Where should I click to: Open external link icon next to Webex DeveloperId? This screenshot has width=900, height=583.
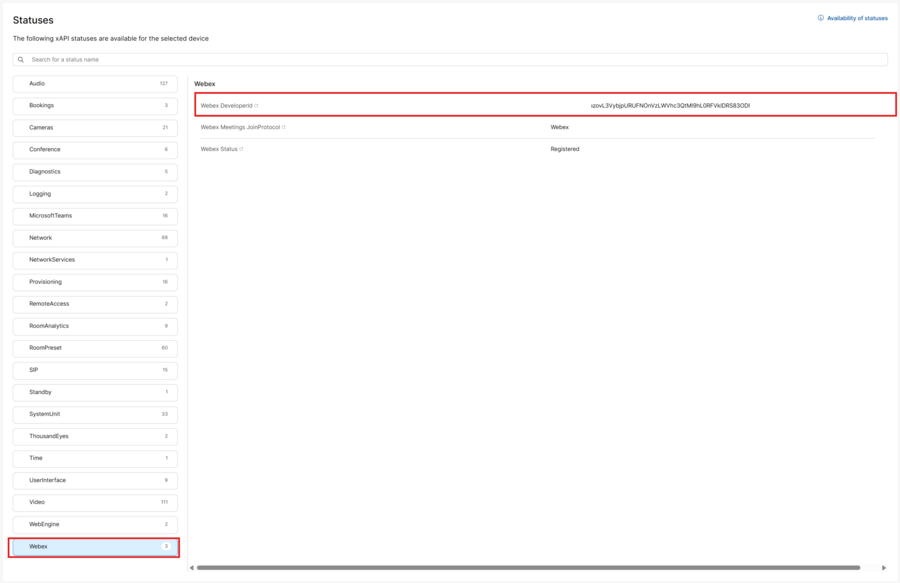257,106
